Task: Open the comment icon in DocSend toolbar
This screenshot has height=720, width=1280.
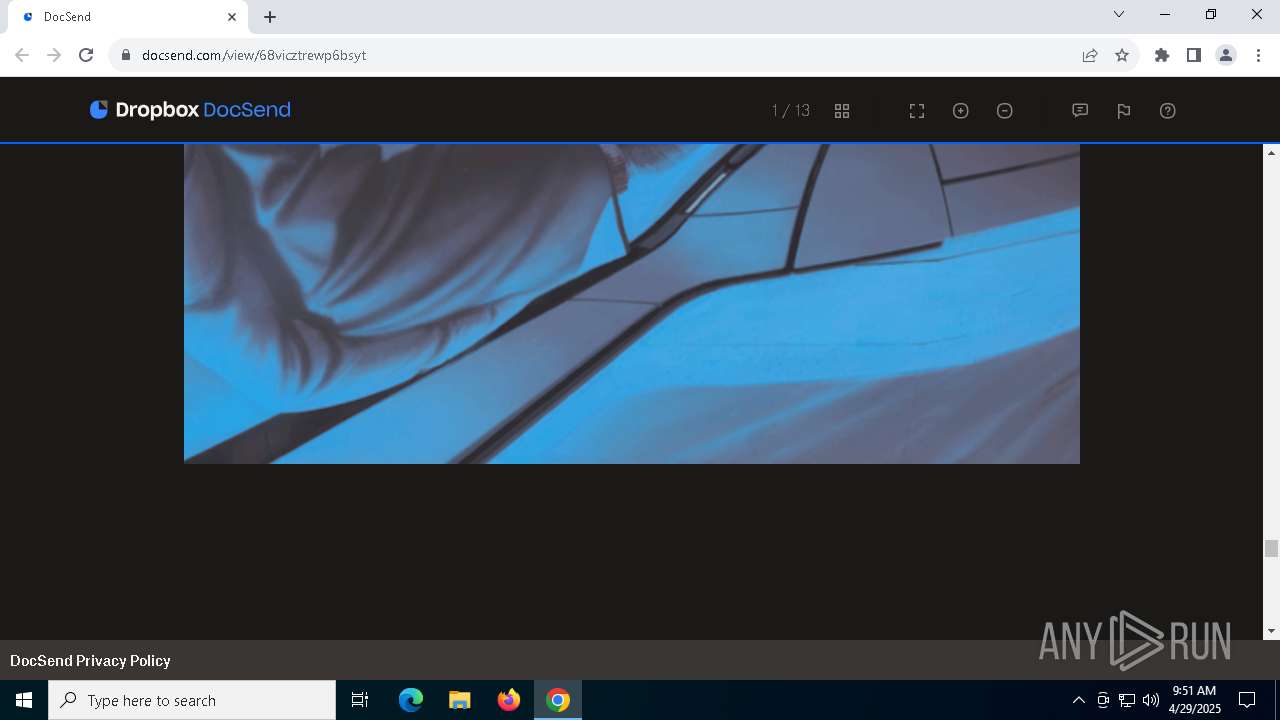Action: click(1080, 111)
